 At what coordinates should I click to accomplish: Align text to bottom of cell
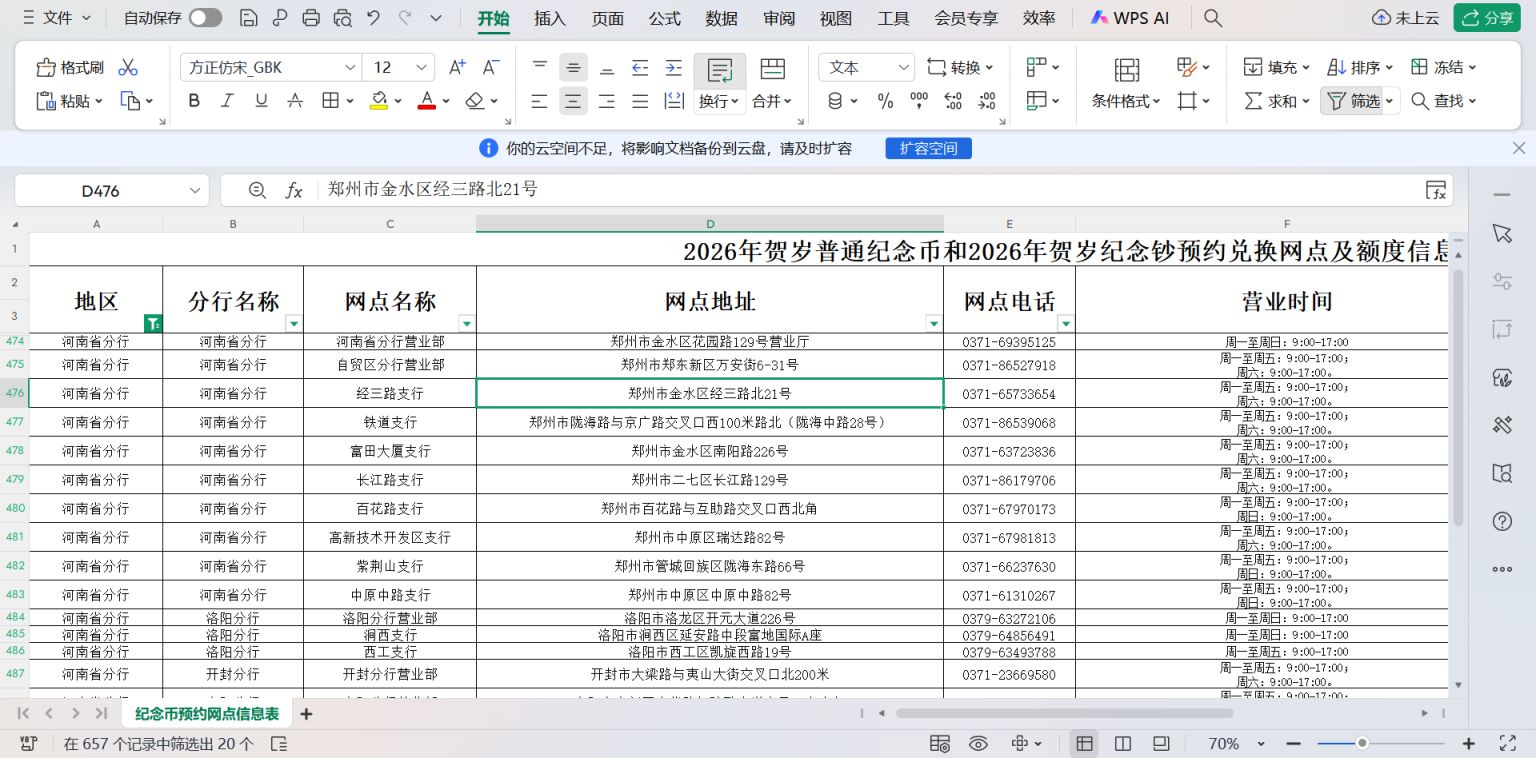coord(607,67)
